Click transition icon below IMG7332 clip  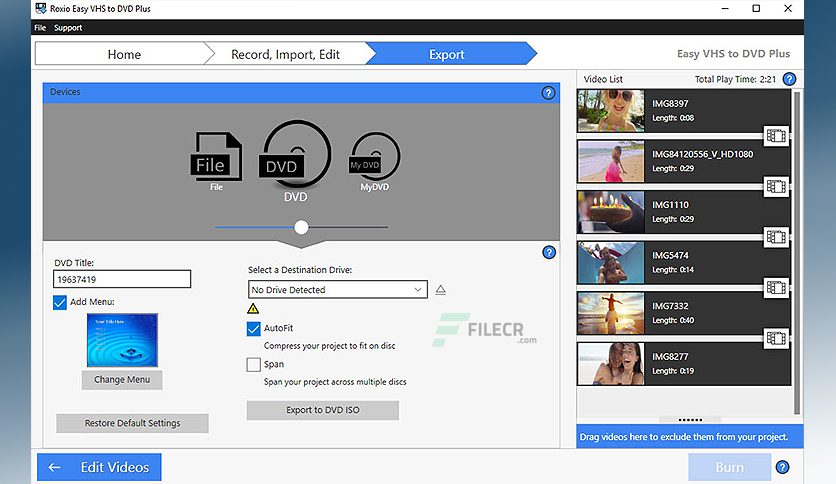tap(776, 338)
